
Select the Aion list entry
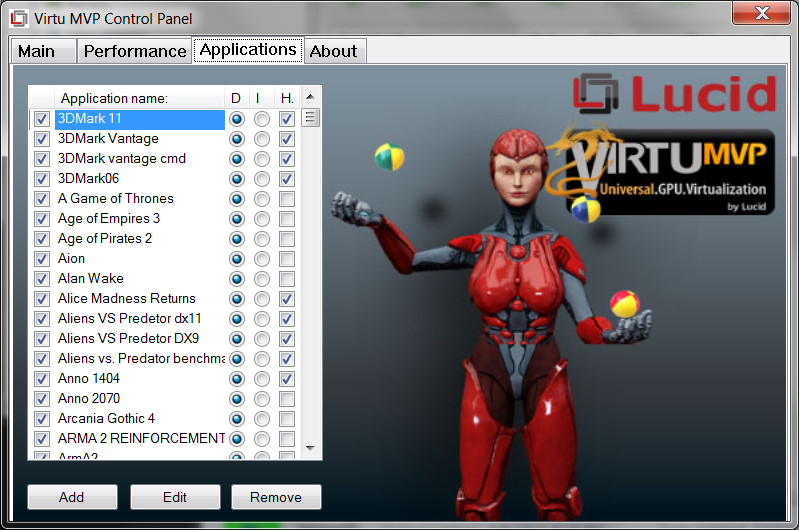click(x=140, y=258)
